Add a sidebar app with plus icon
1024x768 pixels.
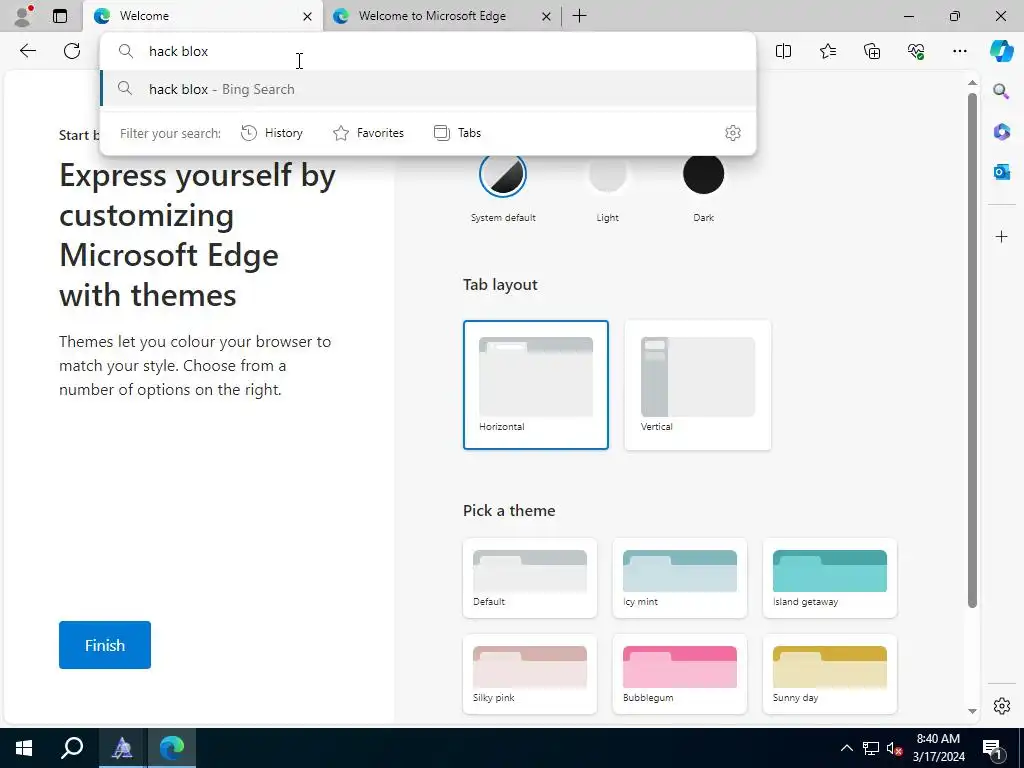(1001, 236)
